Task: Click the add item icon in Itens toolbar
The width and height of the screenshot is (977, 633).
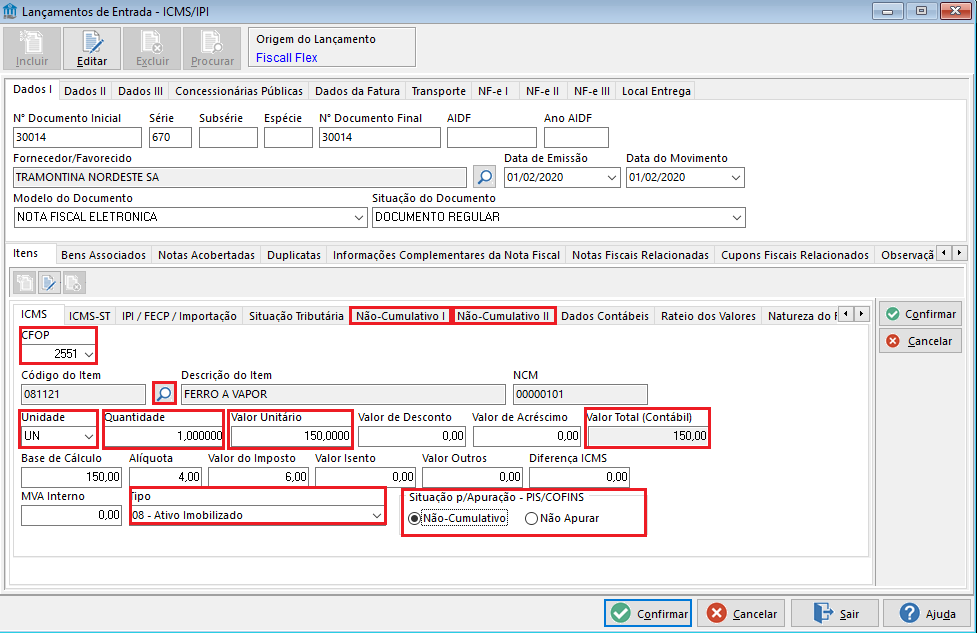Action: [x=25, y=283]
